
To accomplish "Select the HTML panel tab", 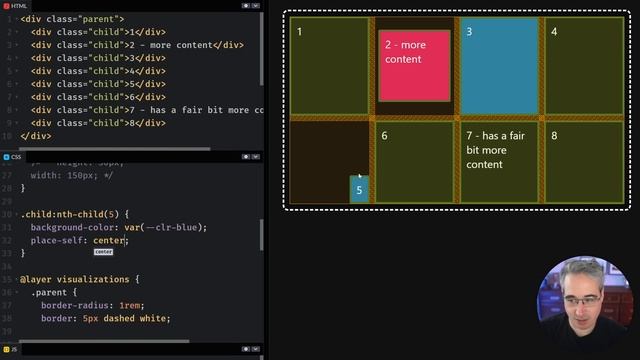I will [x=15, y=6].
